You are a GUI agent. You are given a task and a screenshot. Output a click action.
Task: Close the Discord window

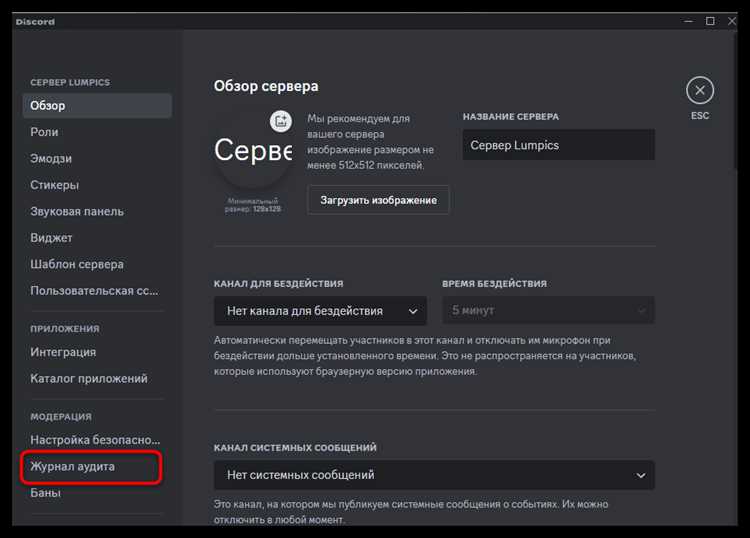732,22
